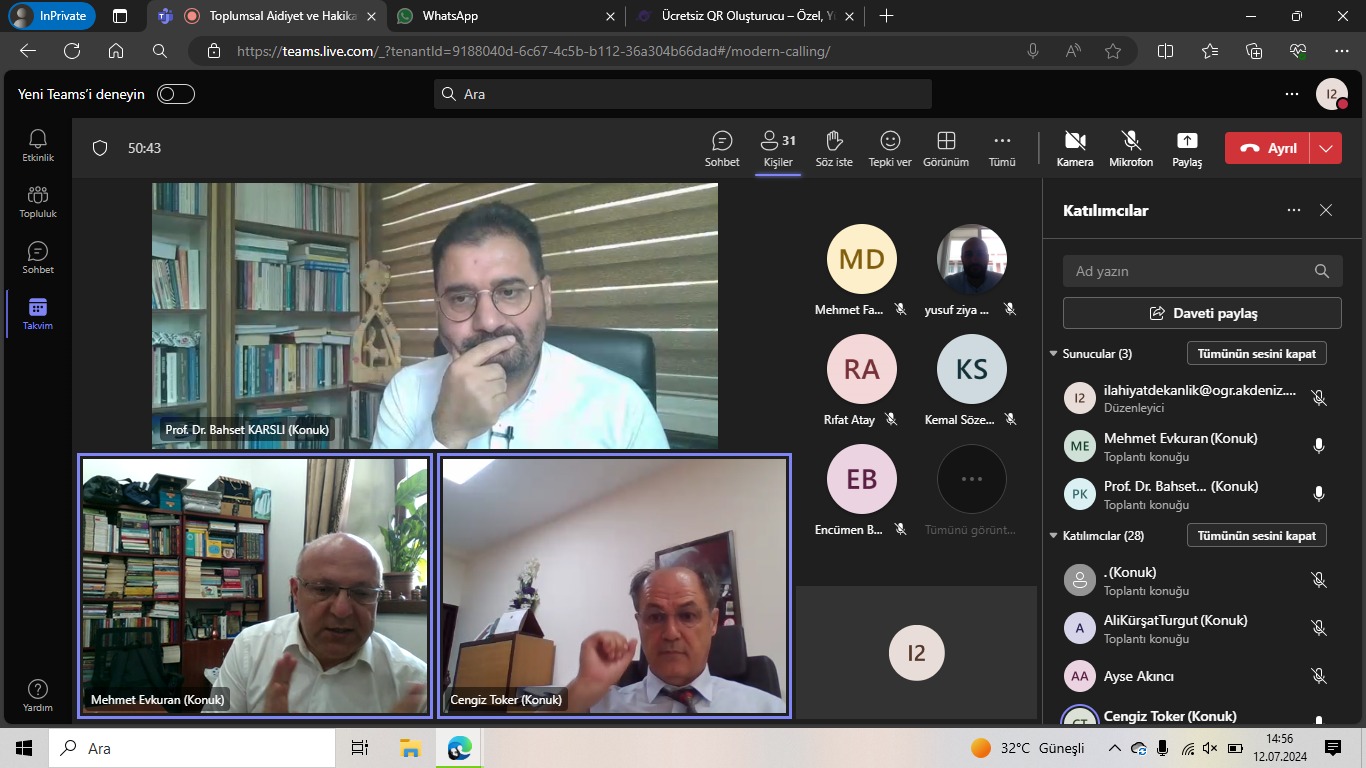
Task: Toggle the . (Konuk) muted microphone icon
Action: (1319, 580)
